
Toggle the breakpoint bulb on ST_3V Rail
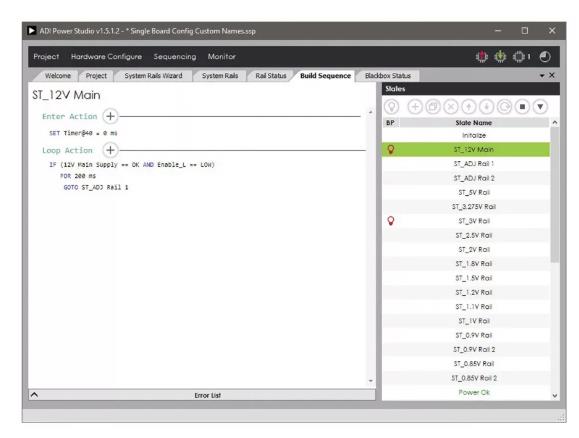(x=391, y=221)
